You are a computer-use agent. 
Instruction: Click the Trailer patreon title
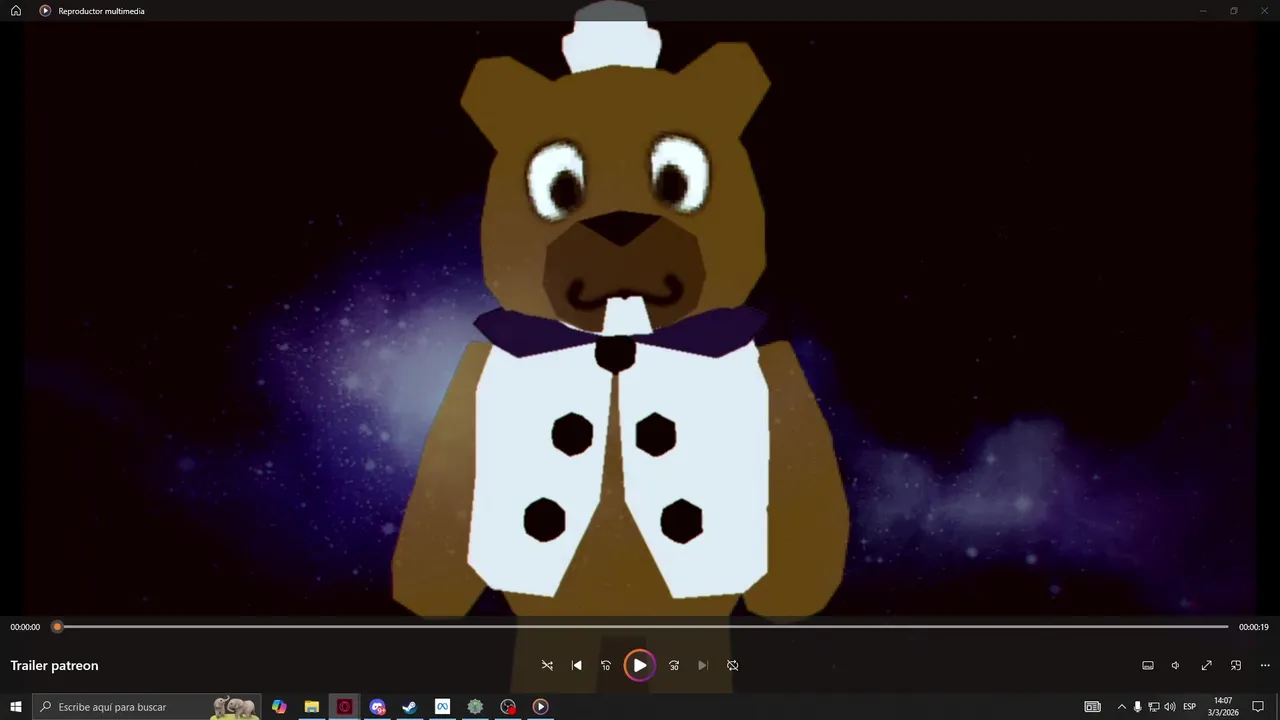coord(54,665)
